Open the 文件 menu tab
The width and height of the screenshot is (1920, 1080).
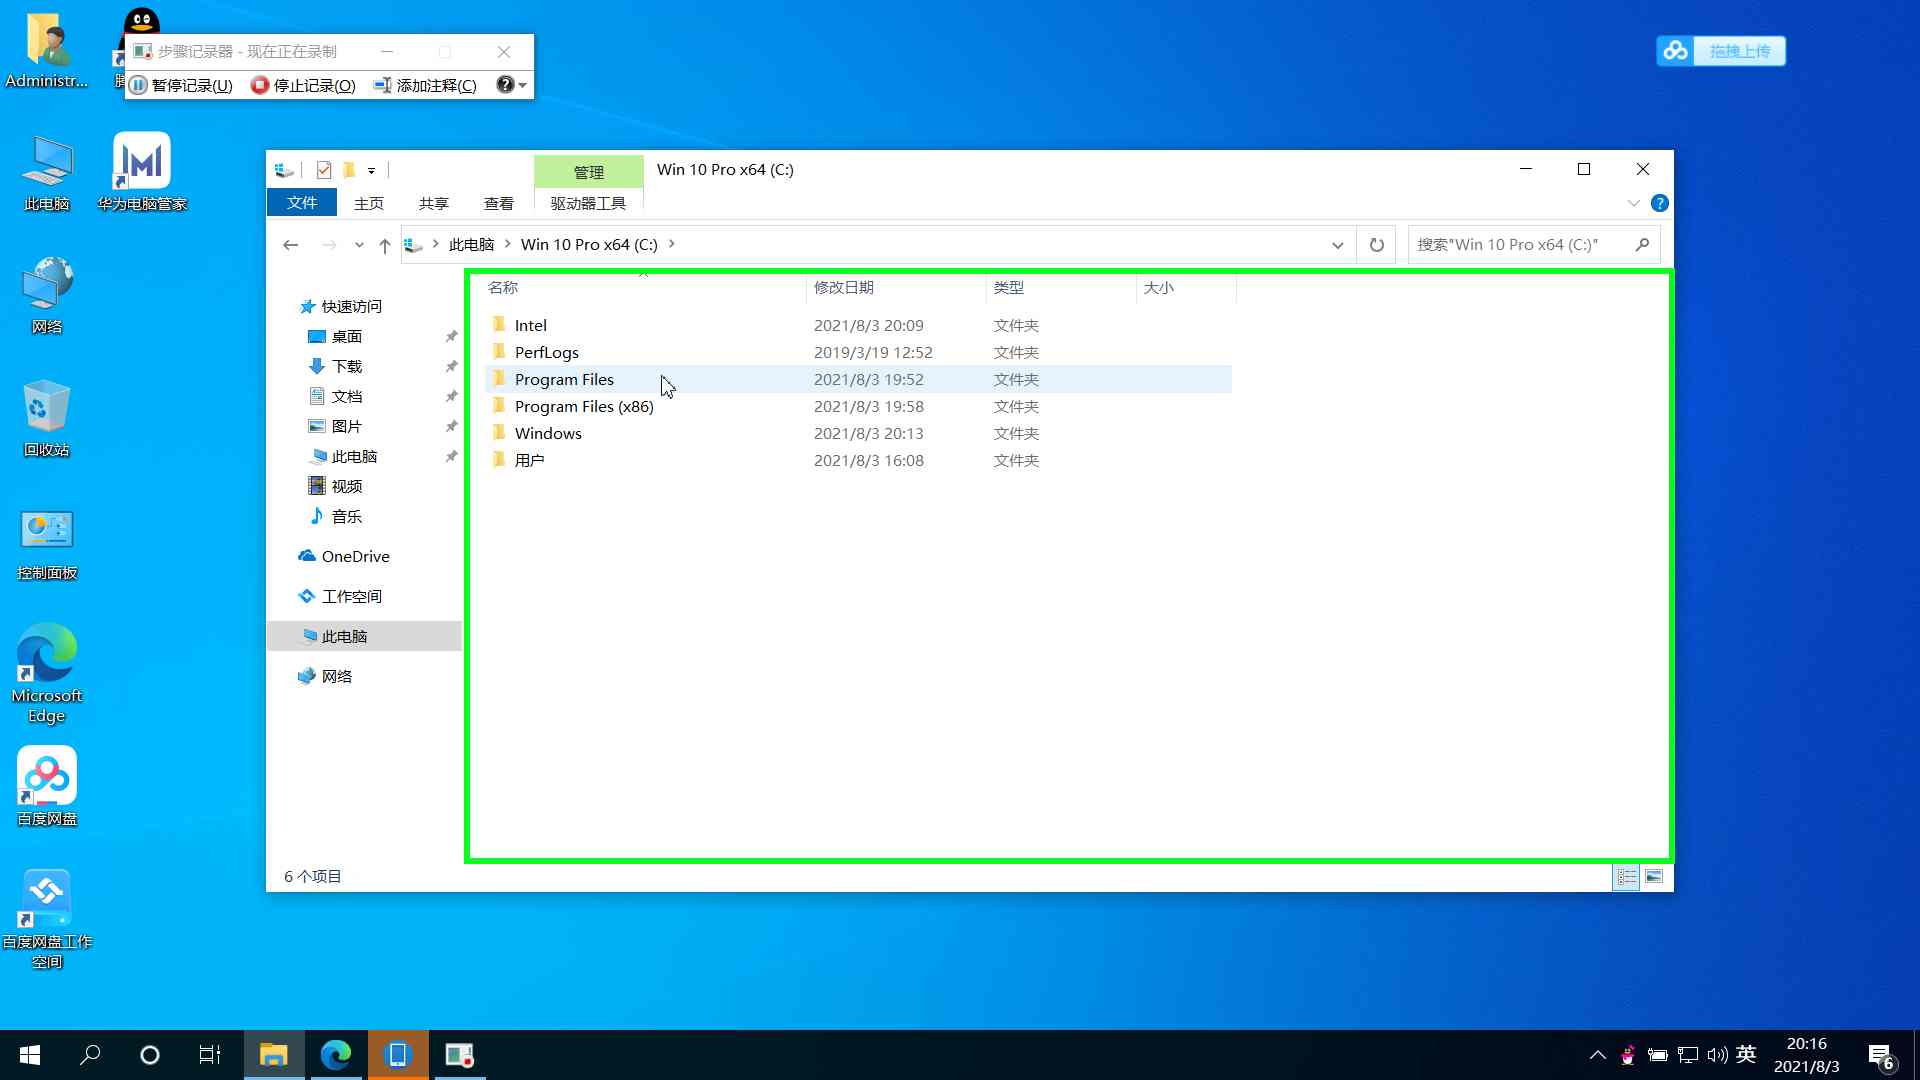(x=301, y=203)
